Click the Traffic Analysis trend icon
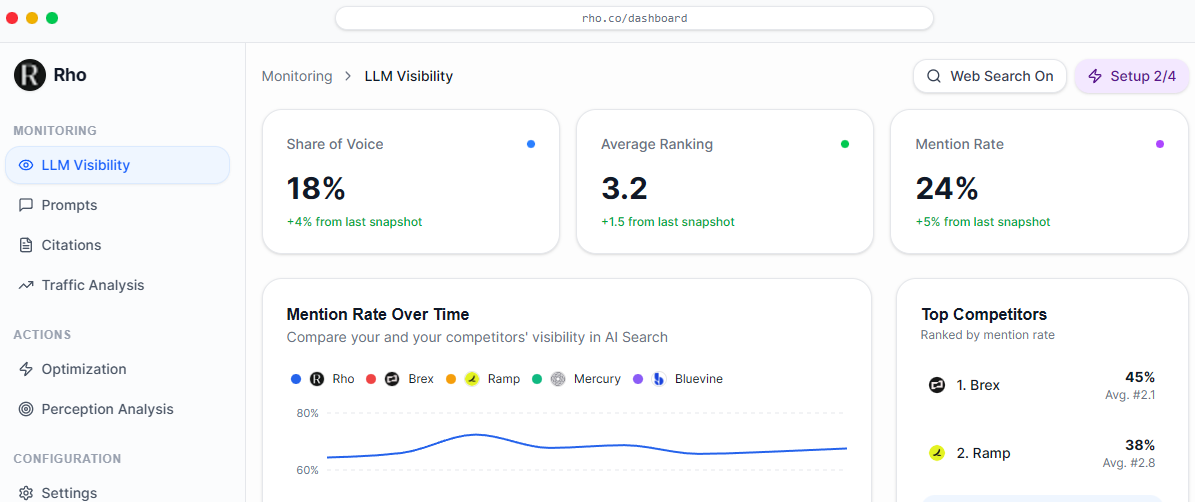This screenshot has height=502, width=1195. tap(26, 285)
